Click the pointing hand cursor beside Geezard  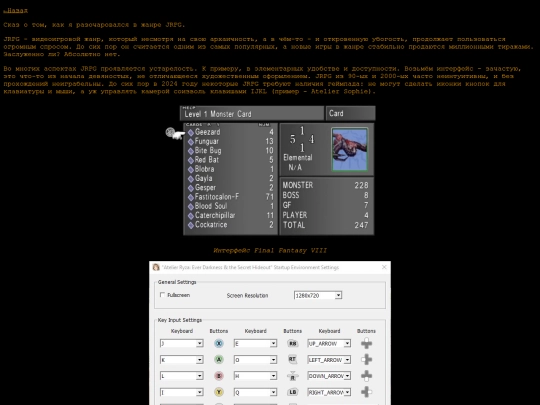click(175, 134)
